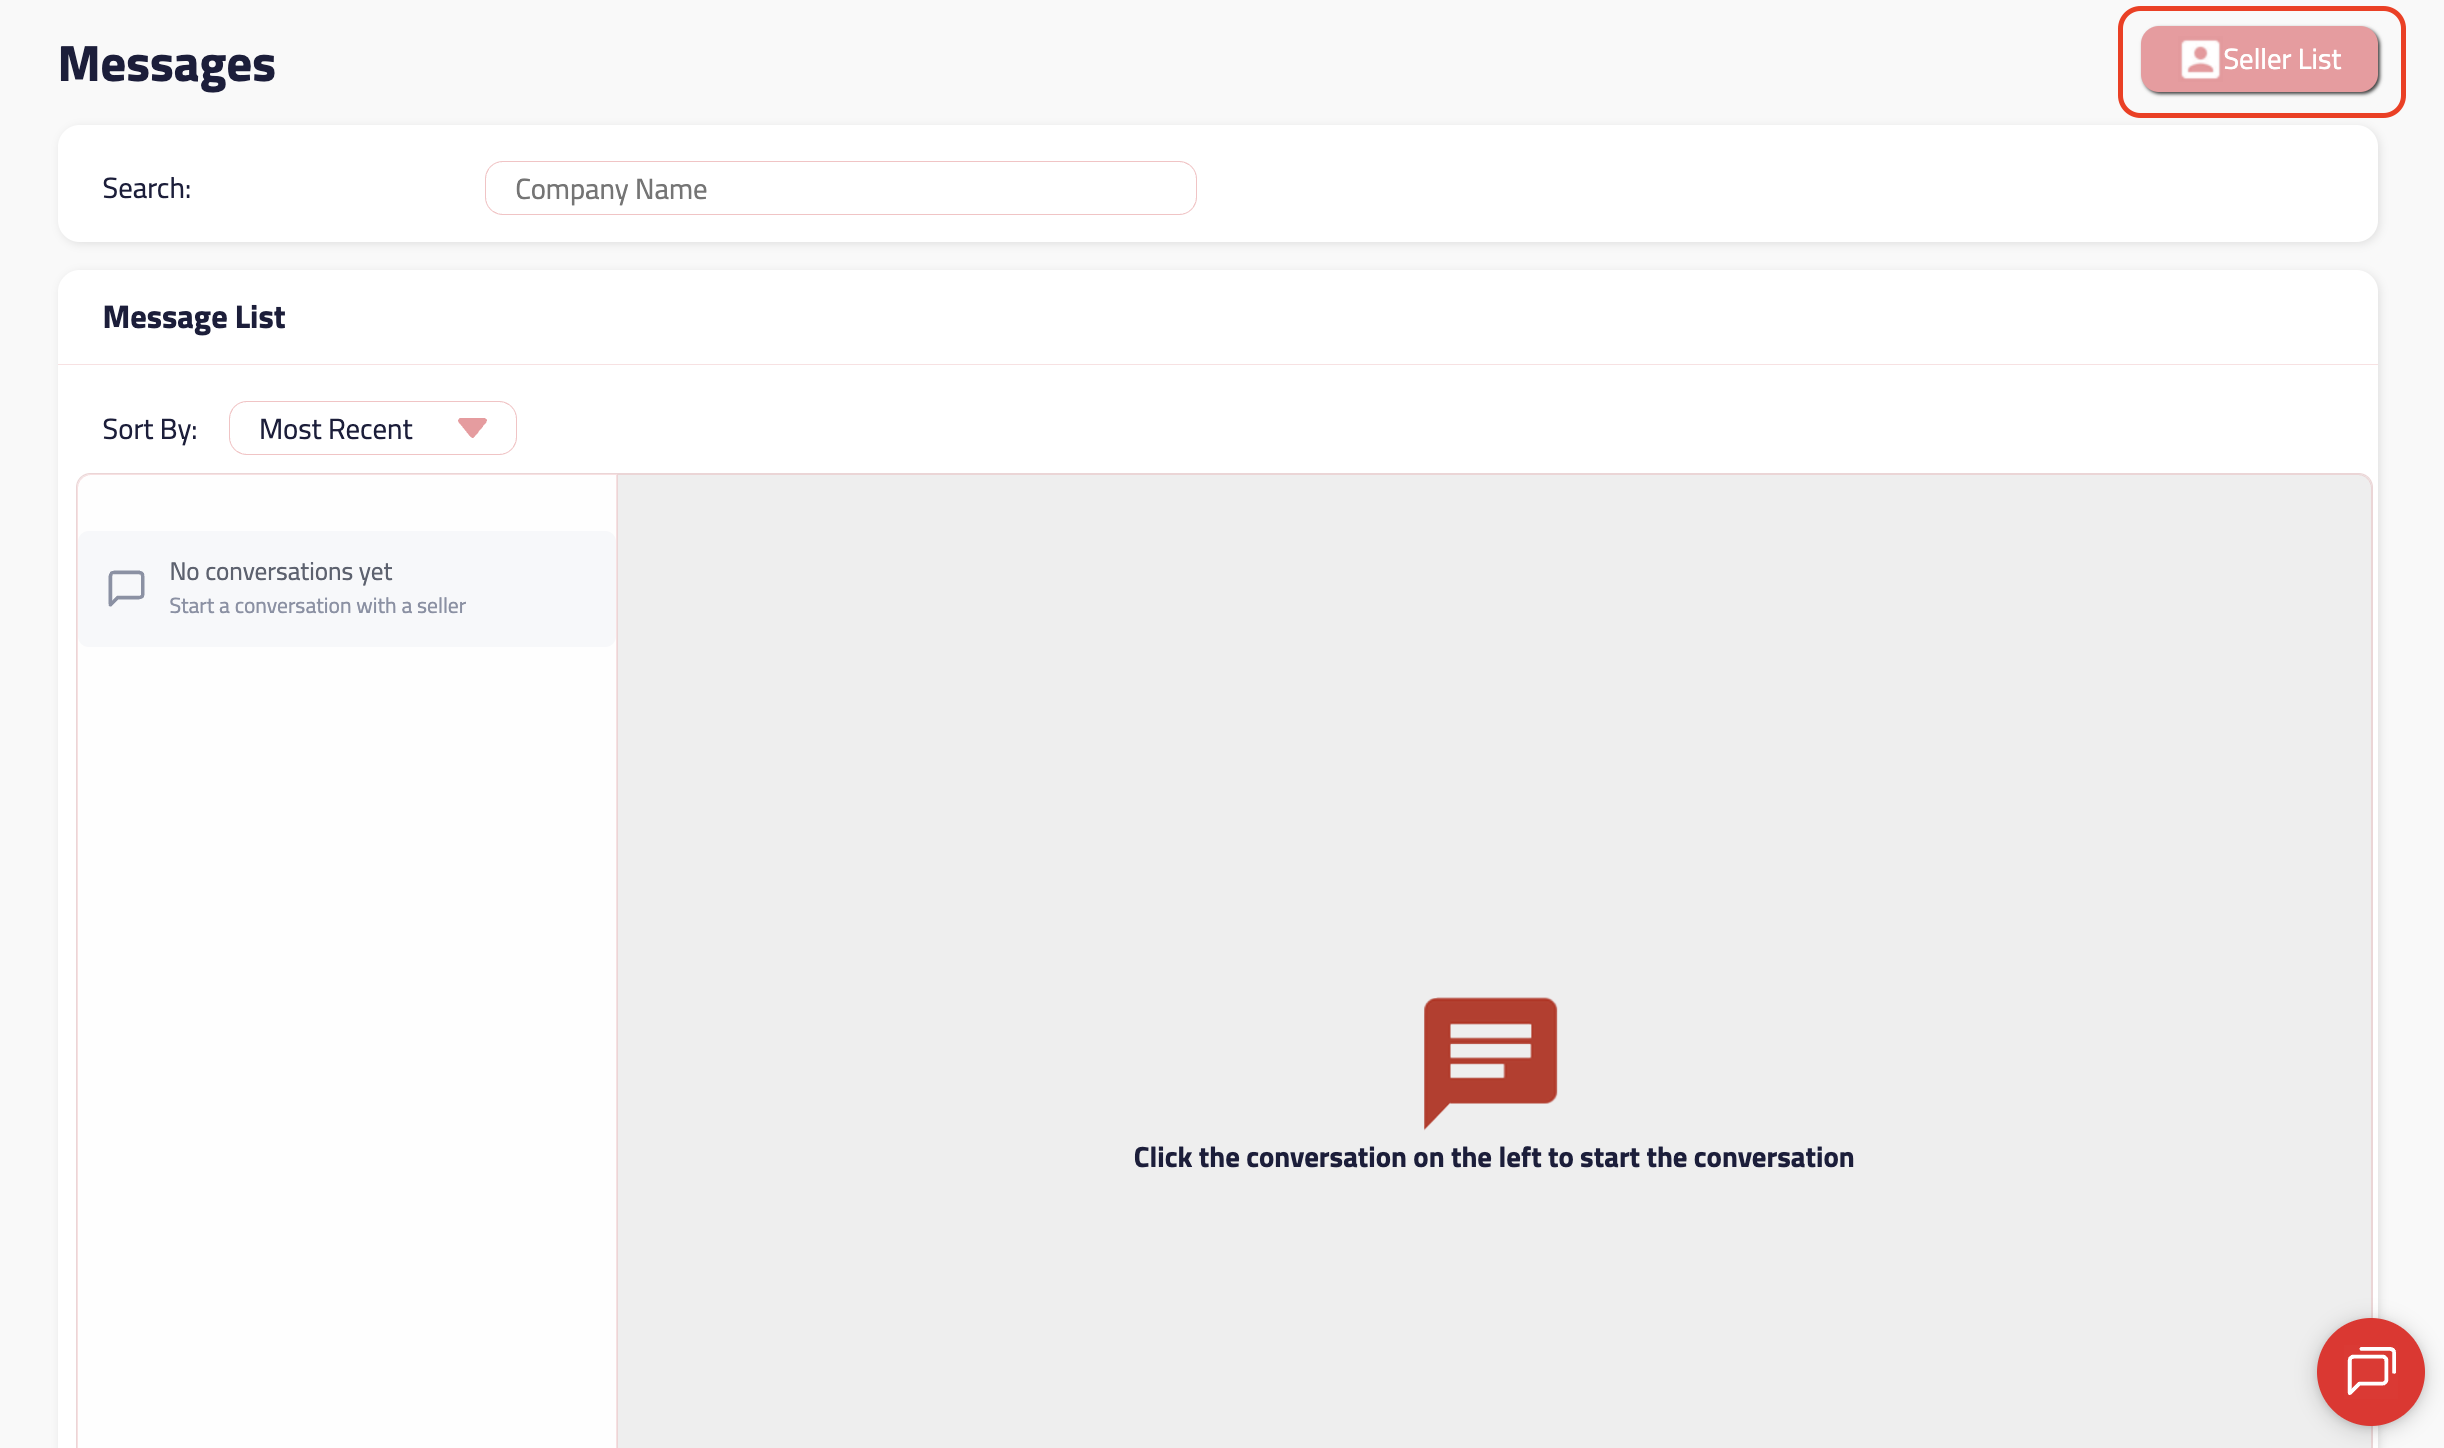Click 'Start a conversation with a seller' text
This screenshot has height=1448, width=2444.
pyautogui.click(x=317, y=606)
